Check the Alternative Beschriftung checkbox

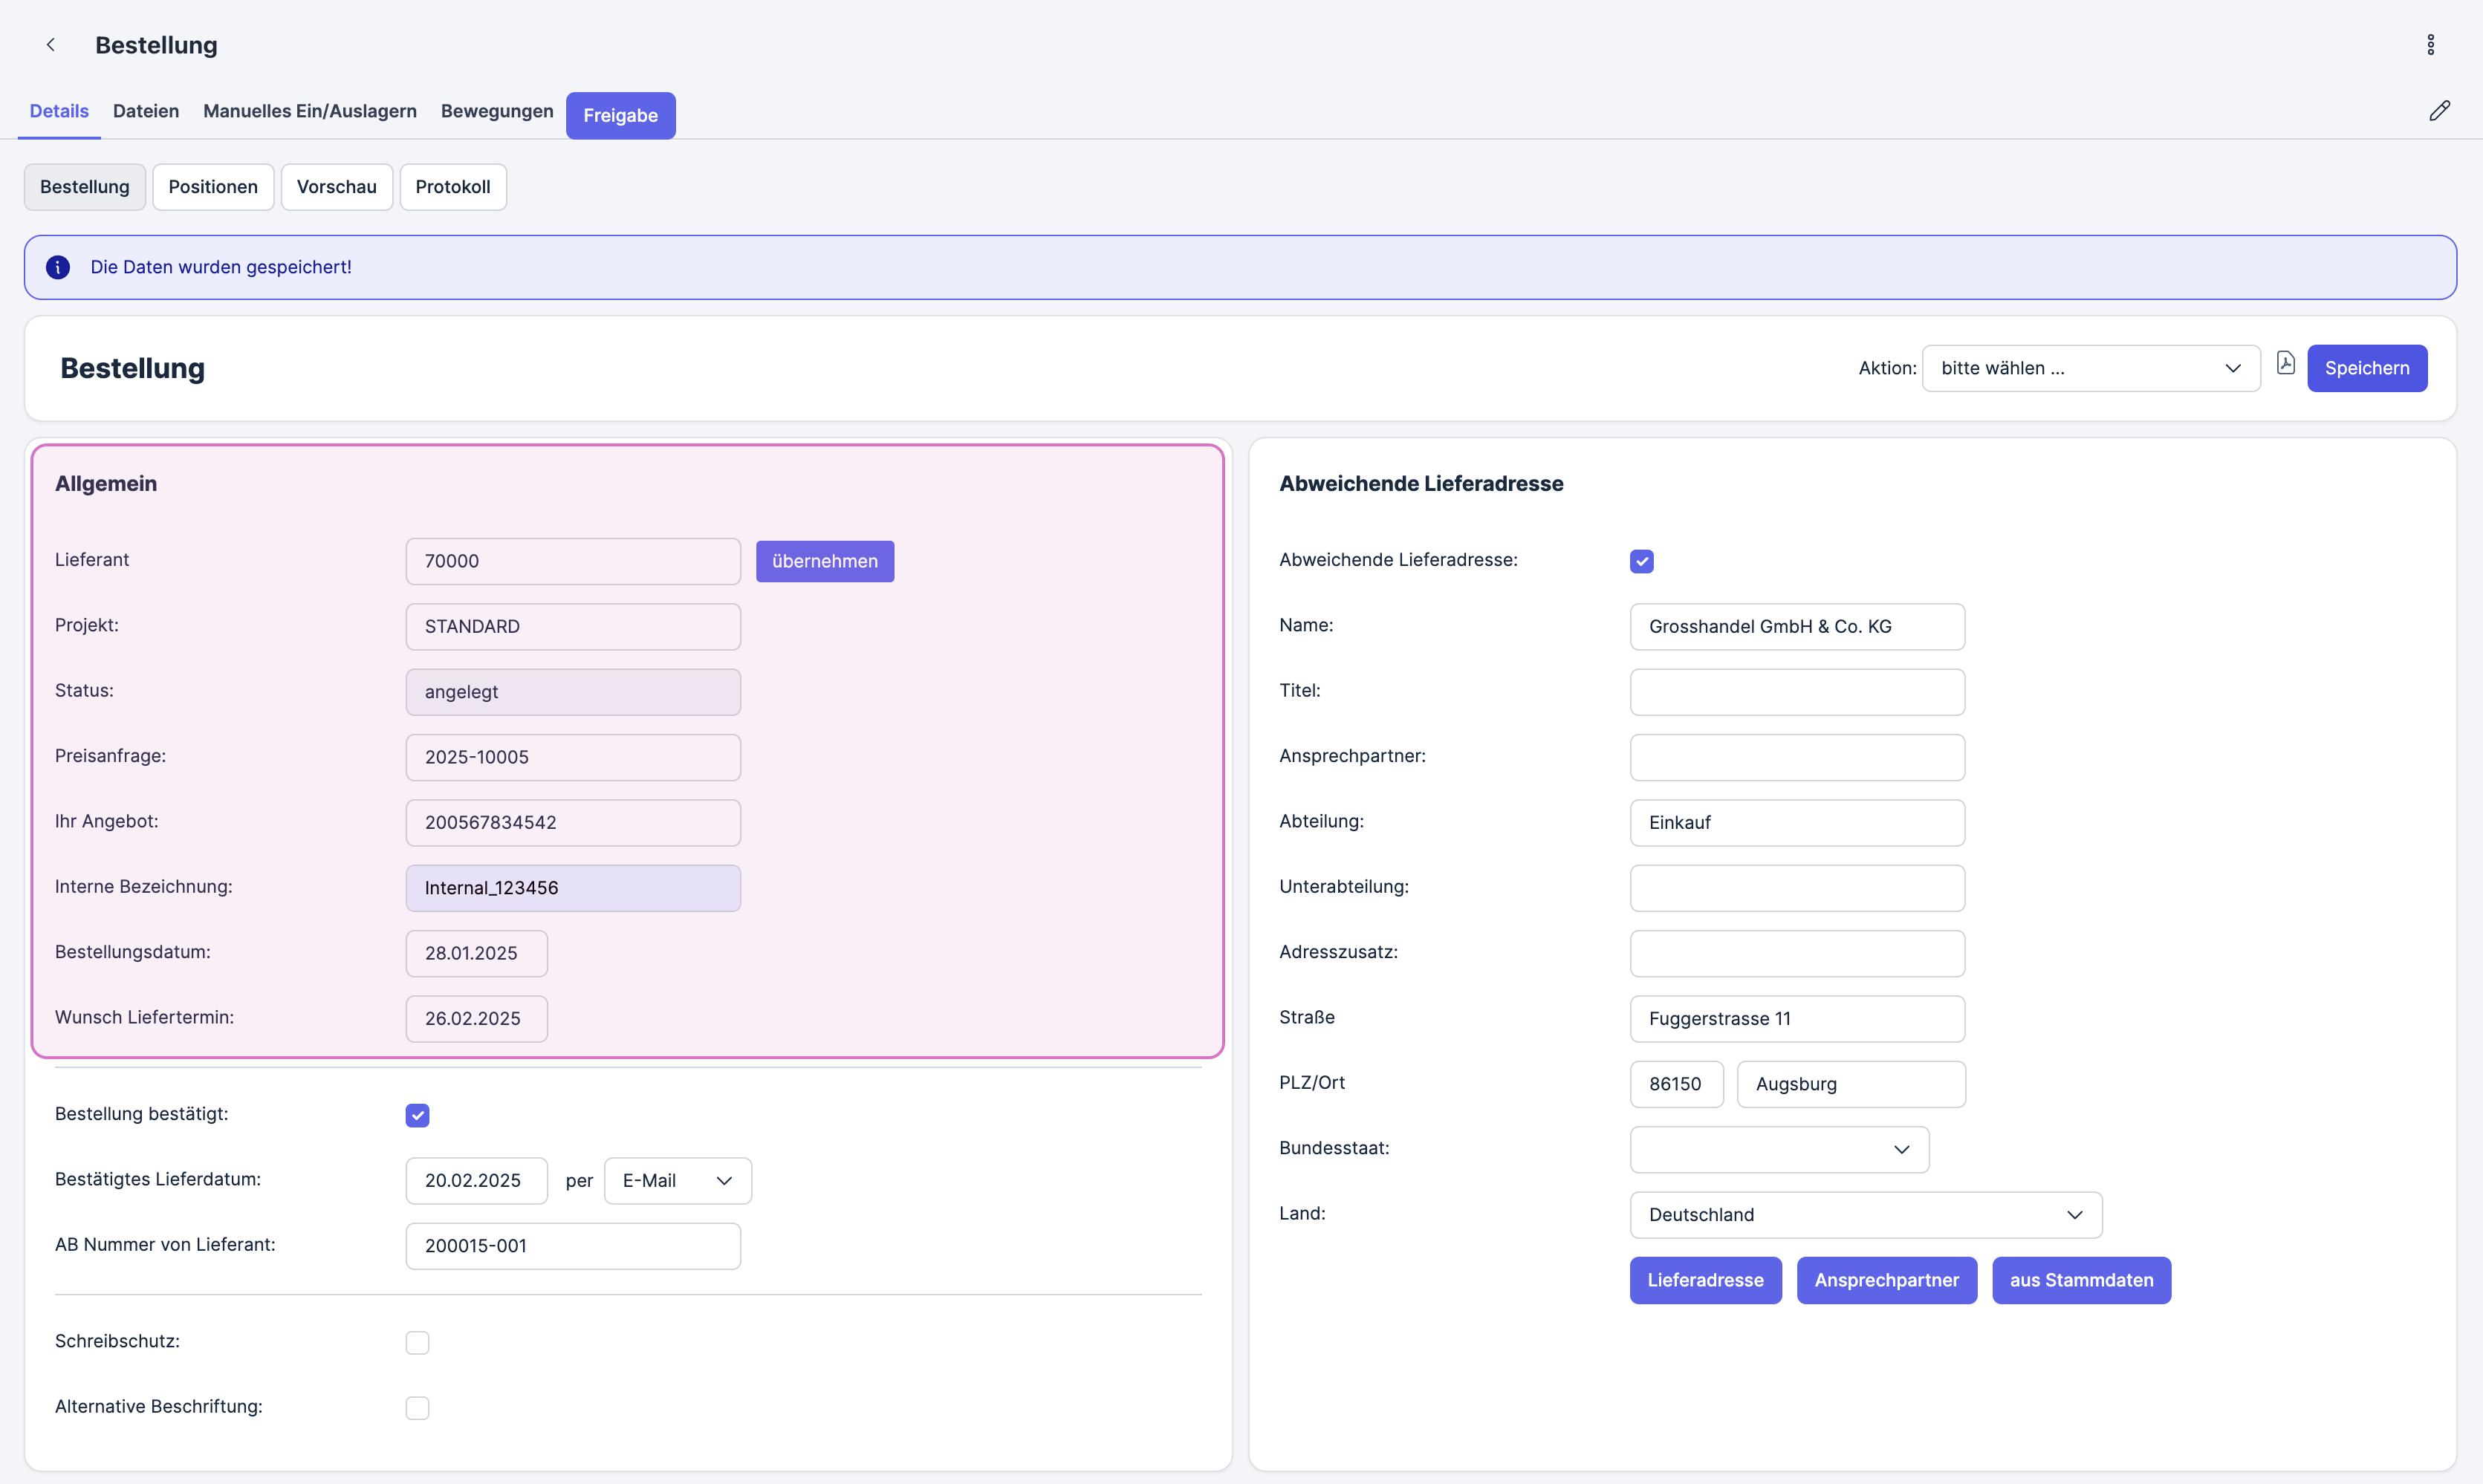[417, 1408]
